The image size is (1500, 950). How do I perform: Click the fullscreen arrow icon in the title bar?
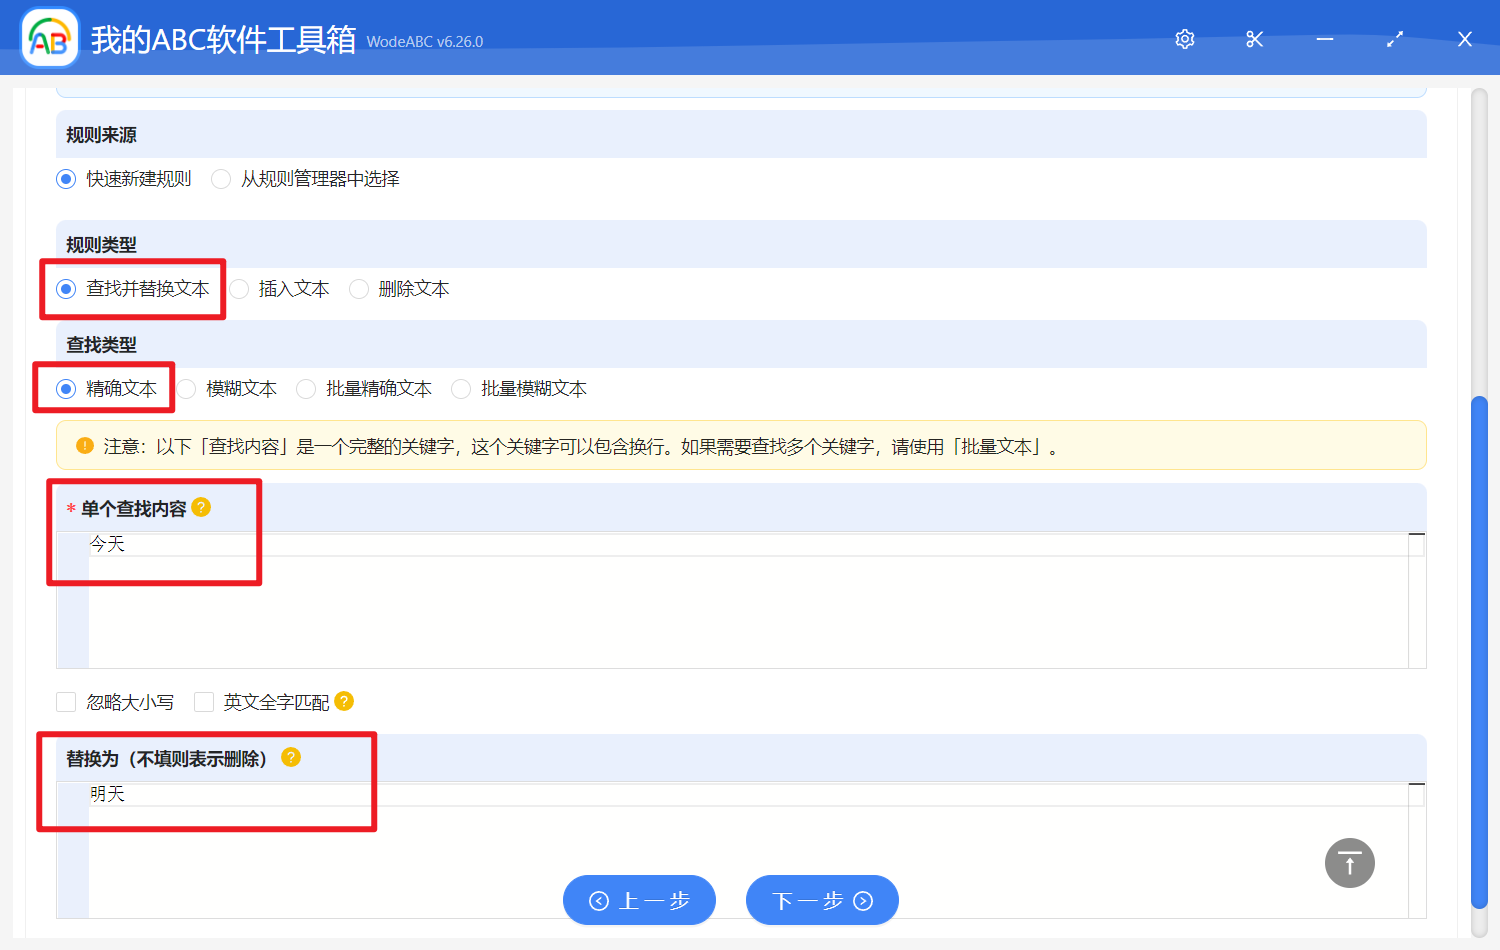pos(1394,39)
